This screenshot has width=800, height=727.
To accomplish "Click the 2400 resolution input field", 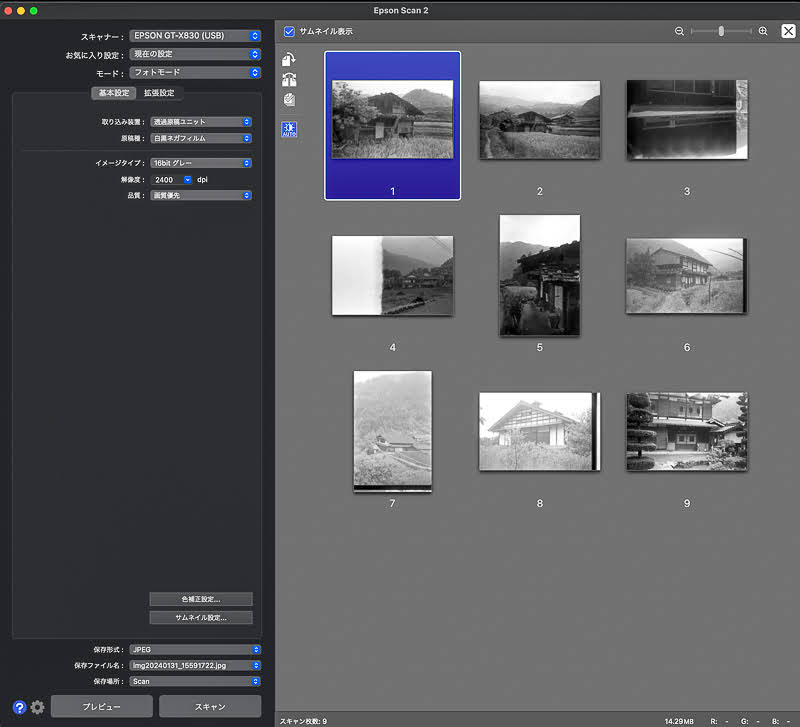I will 167,180.
